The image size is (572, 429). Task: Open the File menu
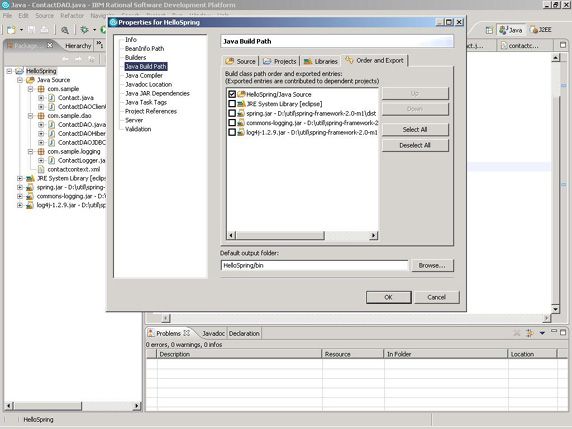point(7,16)
